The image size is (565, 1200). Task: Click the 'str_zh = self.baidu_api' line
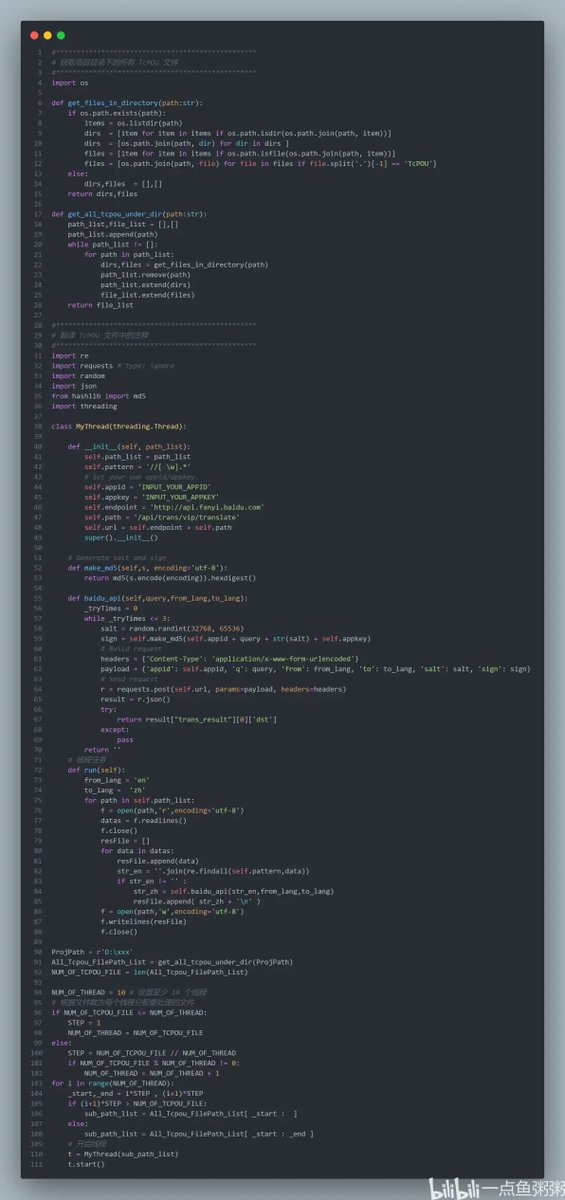pyautogui.click(x=233, y=893)
